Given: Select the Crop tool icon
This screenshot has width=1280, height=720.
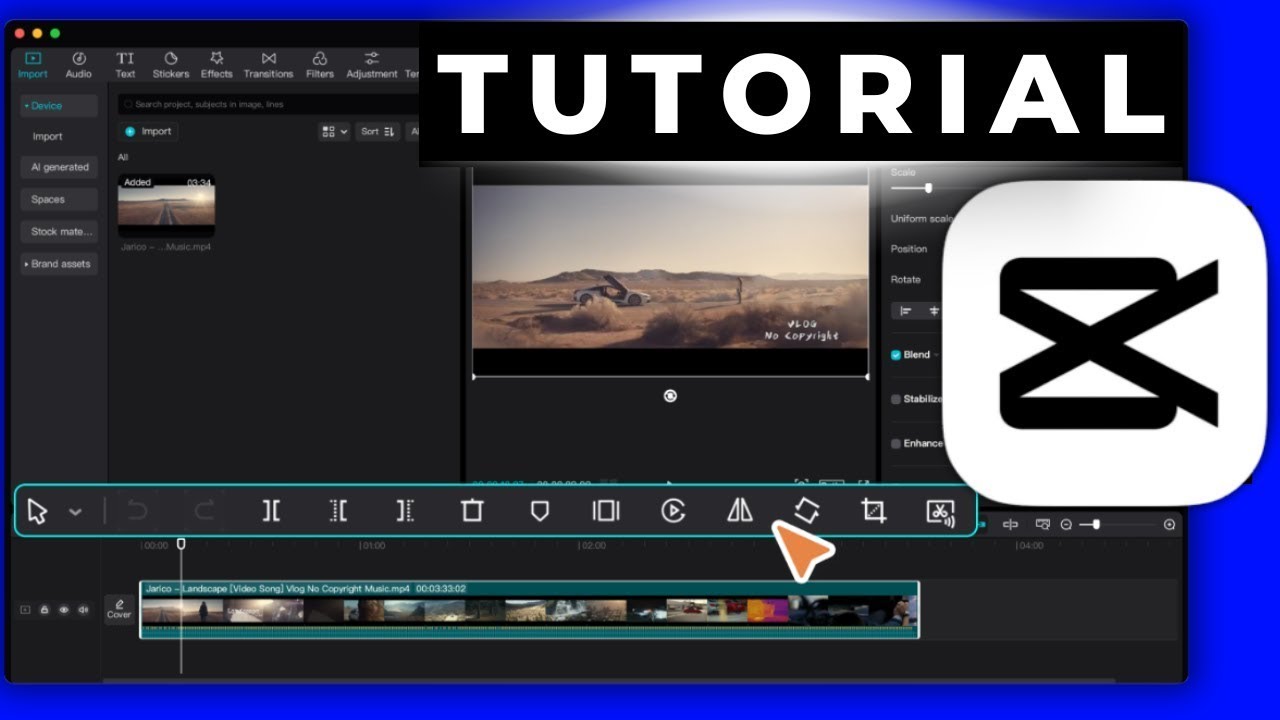Looking at the screenshot, I should (874, 511).
